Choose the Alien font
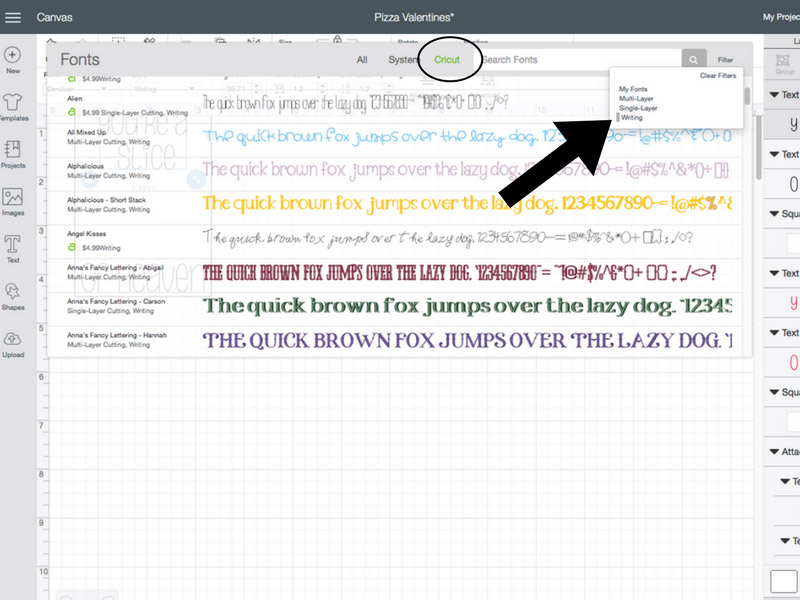This screenshot has width=800, height=600. coord(394,106)
